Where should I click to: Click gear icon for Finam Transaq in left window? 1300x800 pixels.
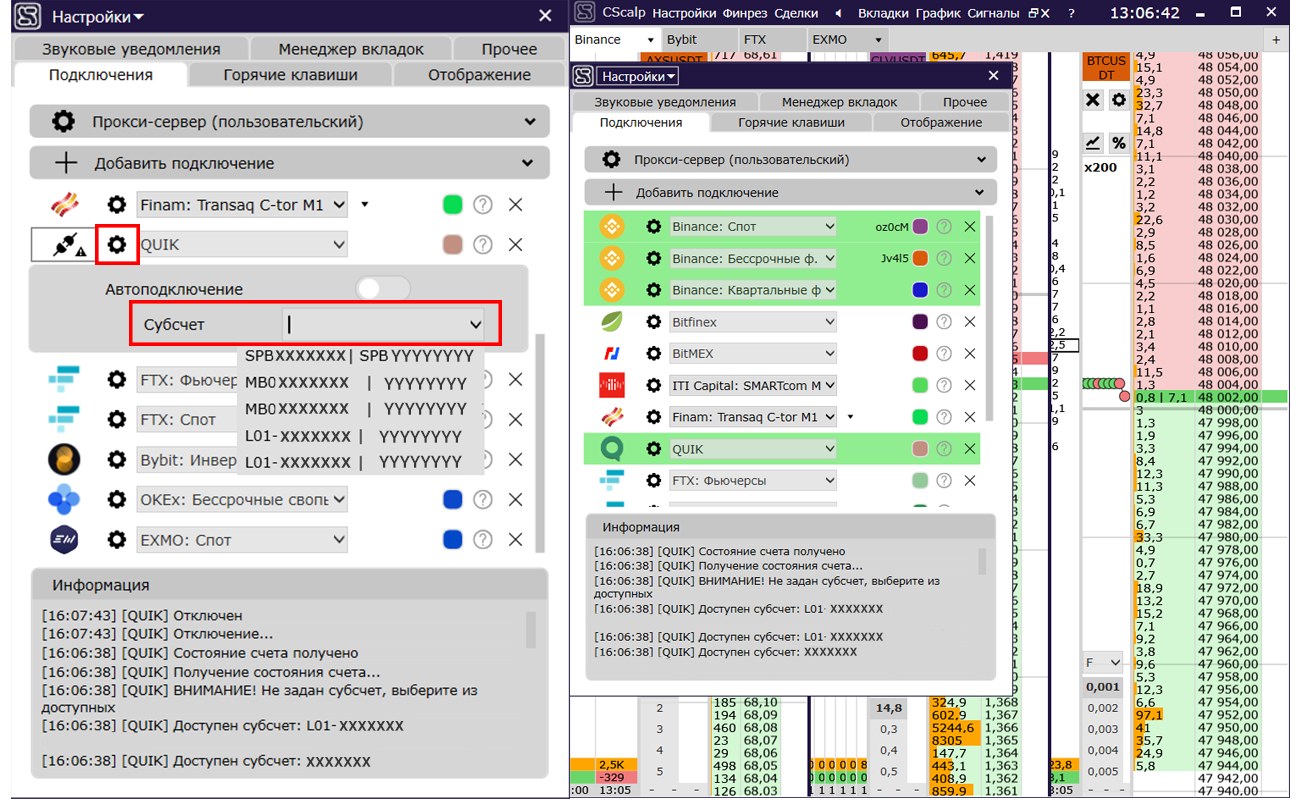117,204
